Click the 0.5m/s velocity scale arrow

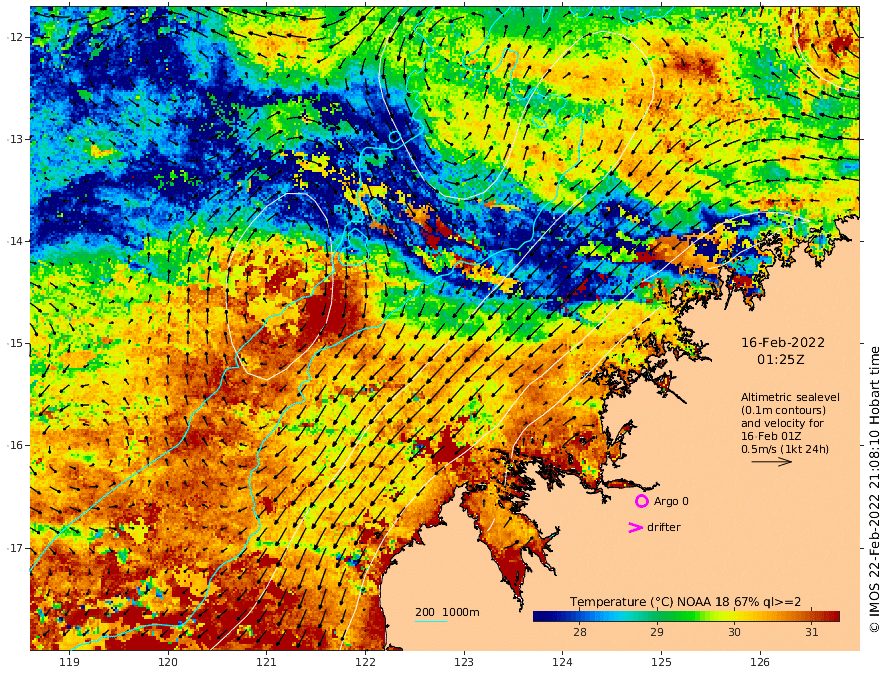click(772, 462)
